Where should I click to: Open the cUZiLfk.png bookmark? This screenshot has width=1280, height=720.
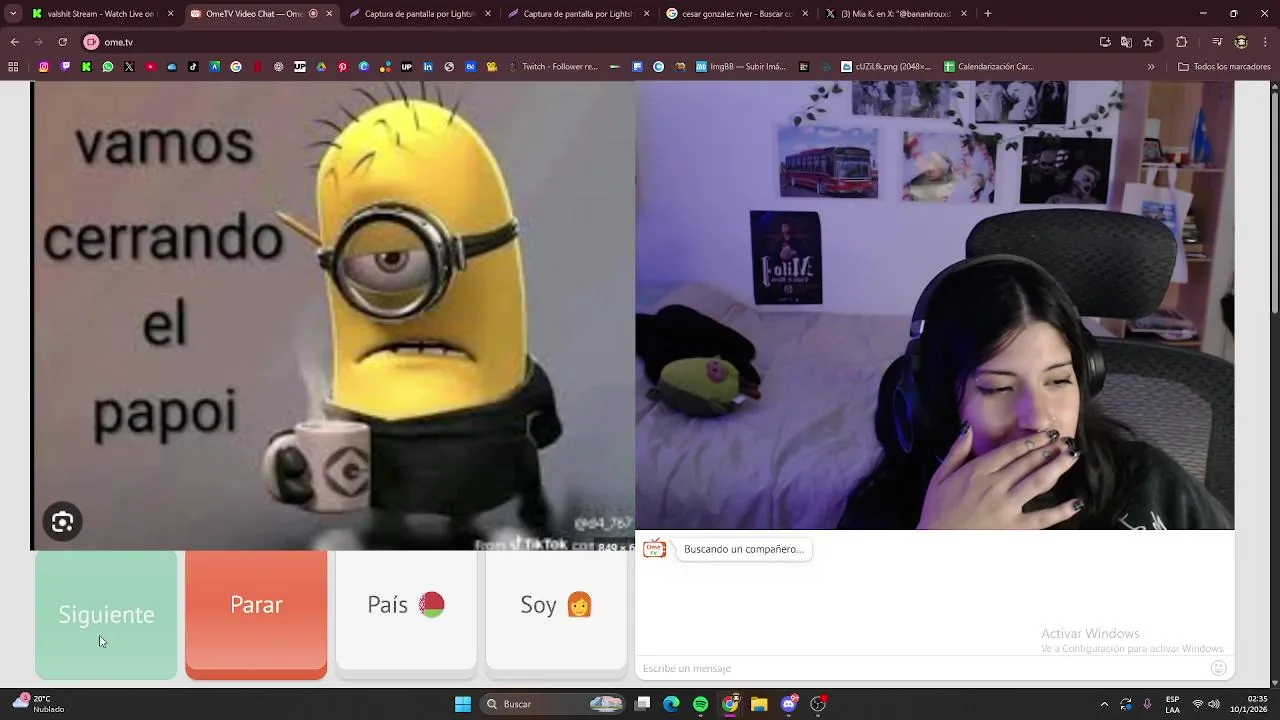pos(886,67)
